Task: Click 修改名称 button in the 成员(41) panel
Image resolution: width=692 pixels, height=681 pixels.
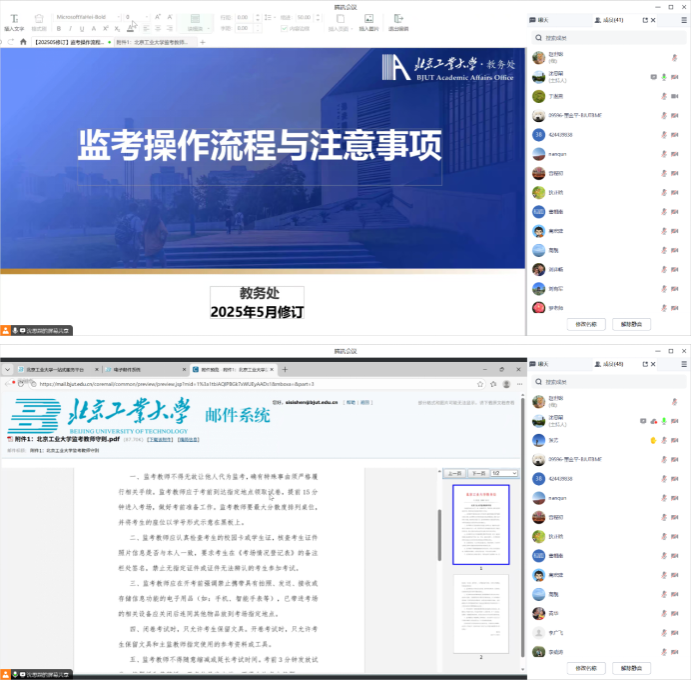Action: click(587, 324)
